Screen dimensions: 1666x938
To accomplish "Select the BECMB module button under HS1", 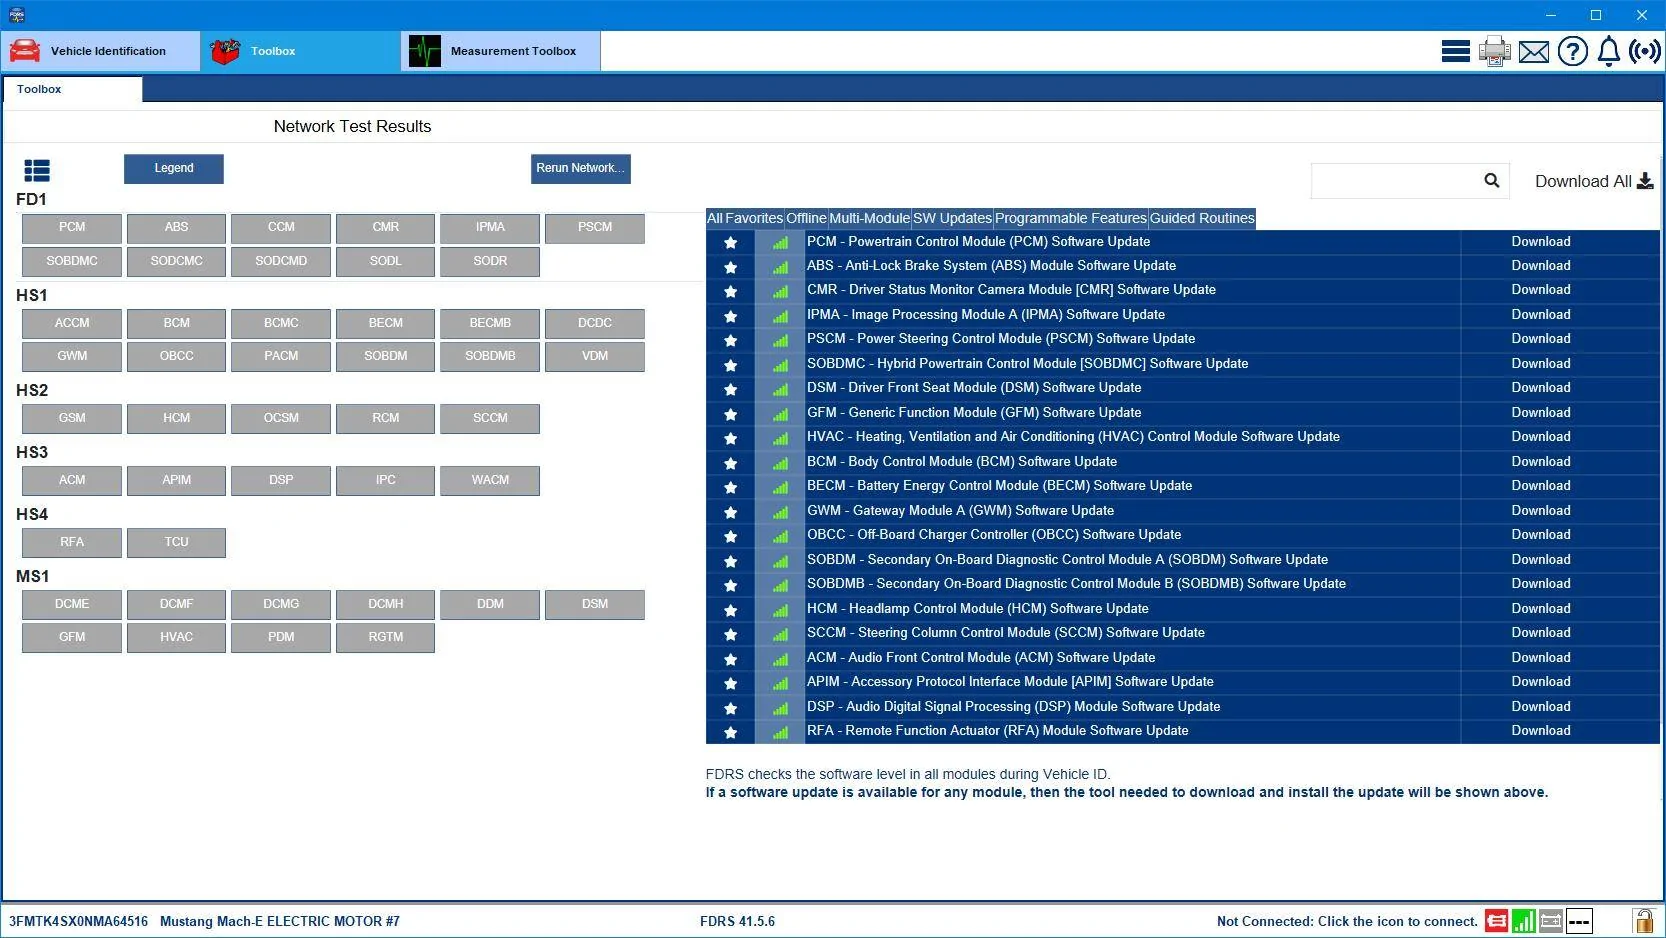I will 490,324.
